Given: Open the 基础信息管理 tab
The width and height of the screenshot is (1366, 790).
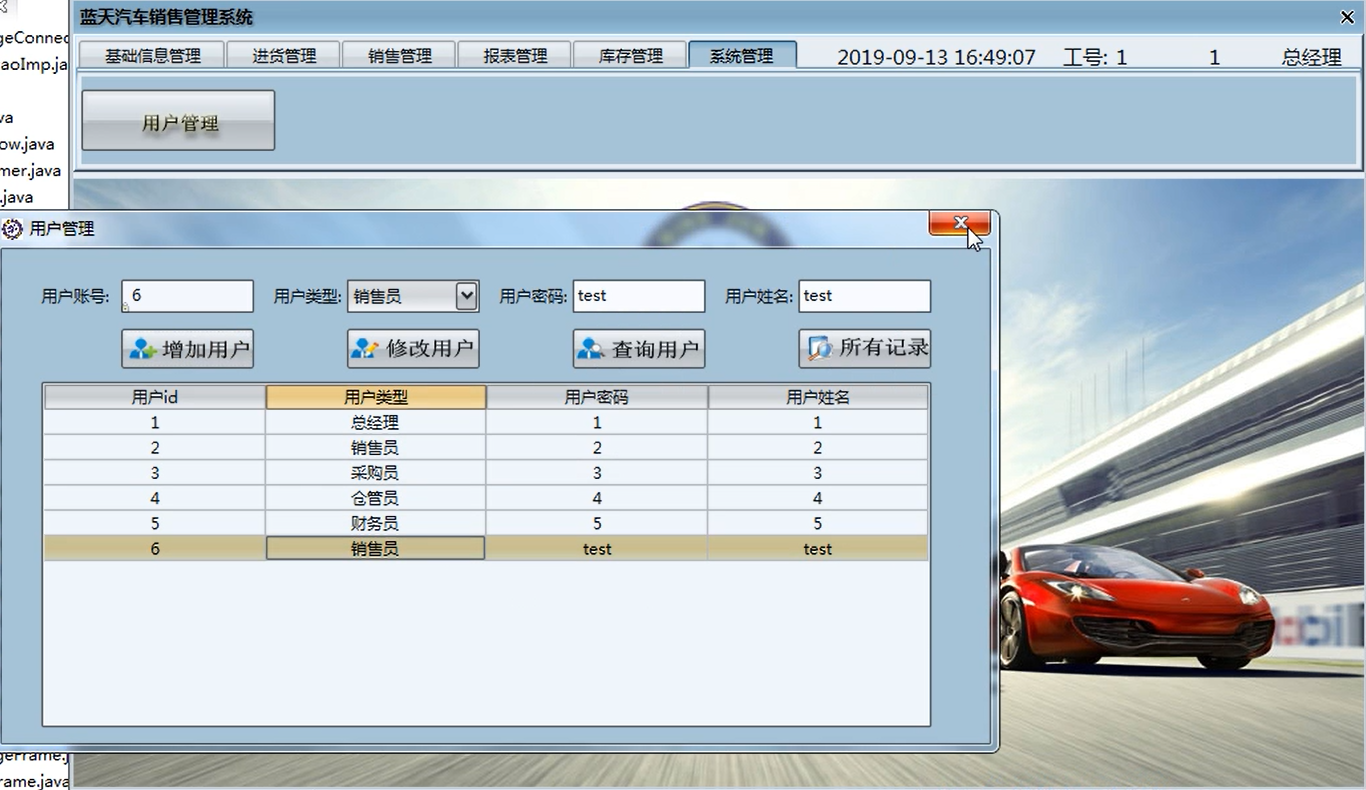Looking at the screenshot, I should (153, 56).
